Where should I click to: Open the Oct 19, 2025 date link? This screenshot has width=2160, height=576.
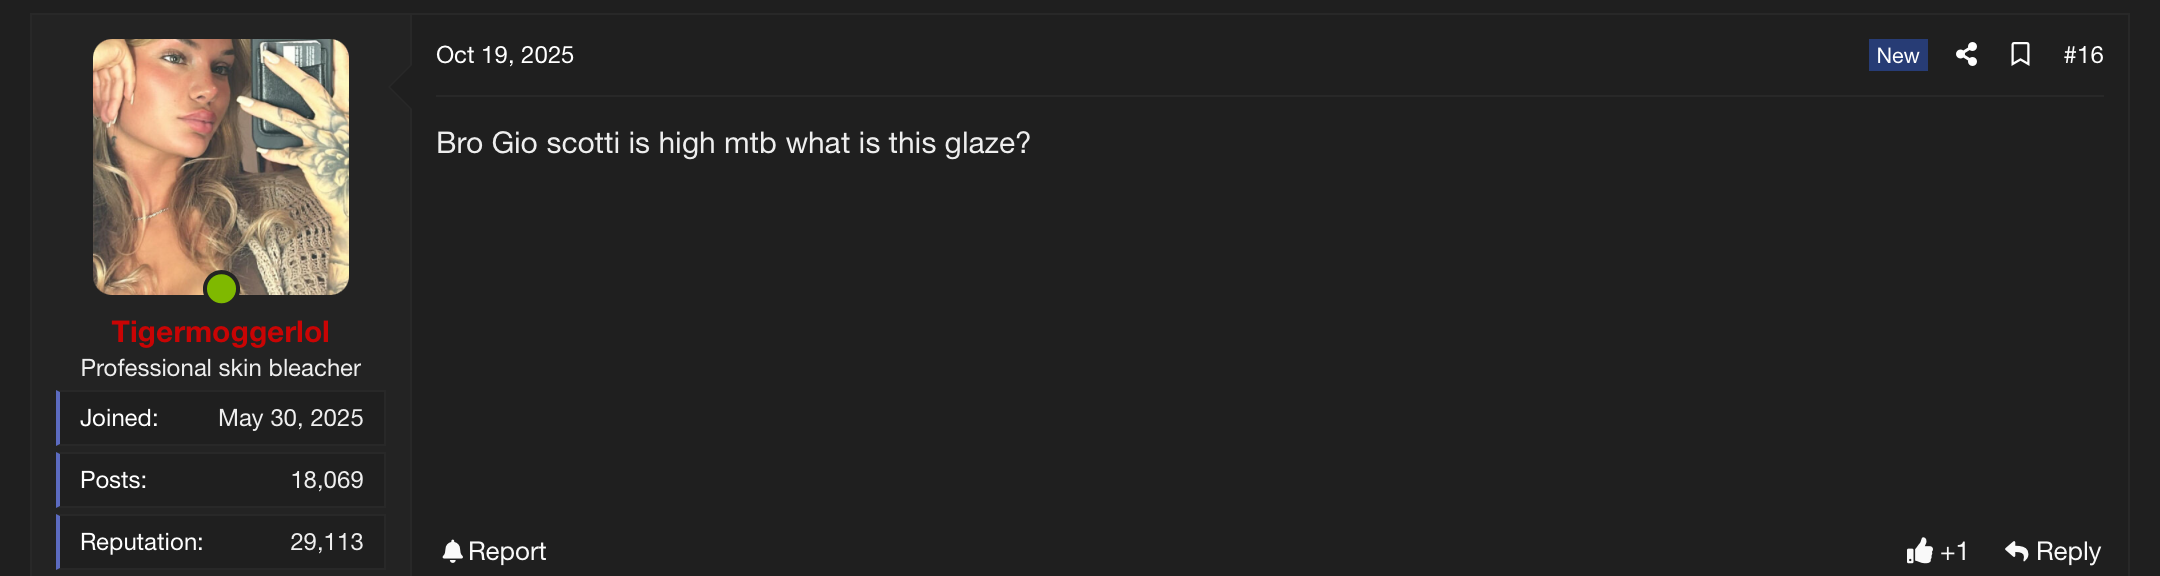(x=506, y=55)
